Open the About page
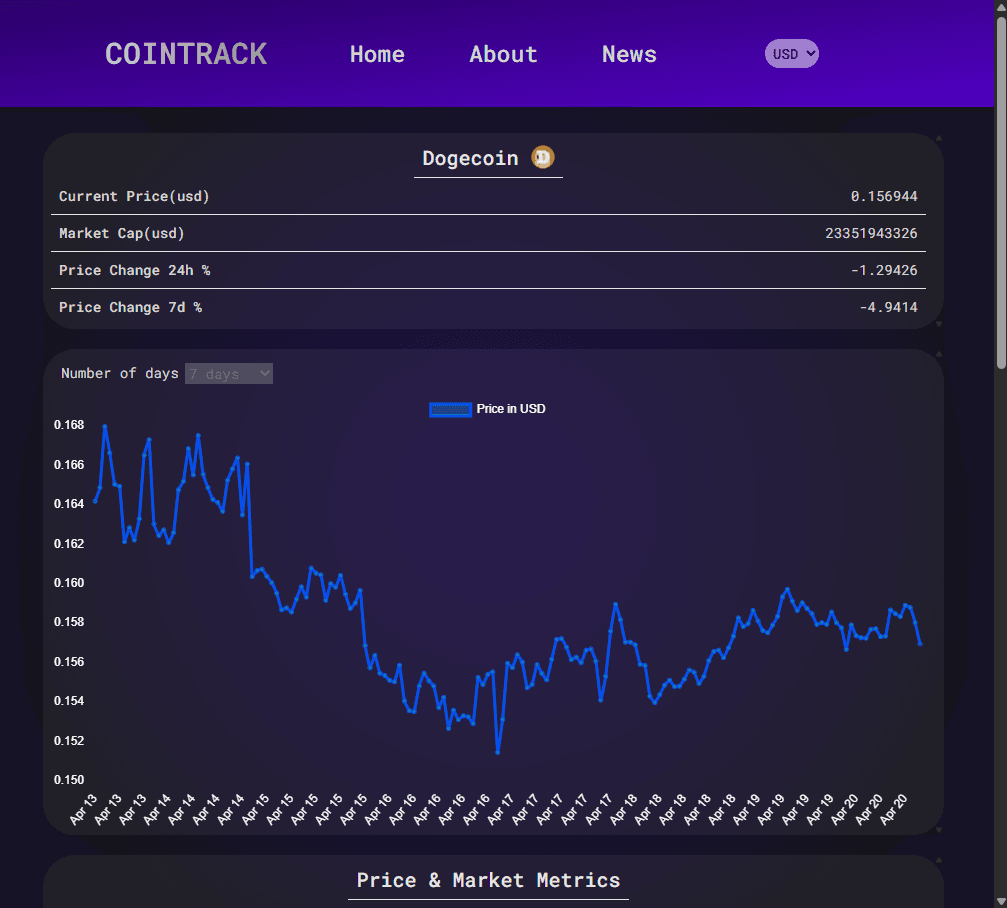The width and height of the screenshot is (1007, 908). click(x=504, y=55)
